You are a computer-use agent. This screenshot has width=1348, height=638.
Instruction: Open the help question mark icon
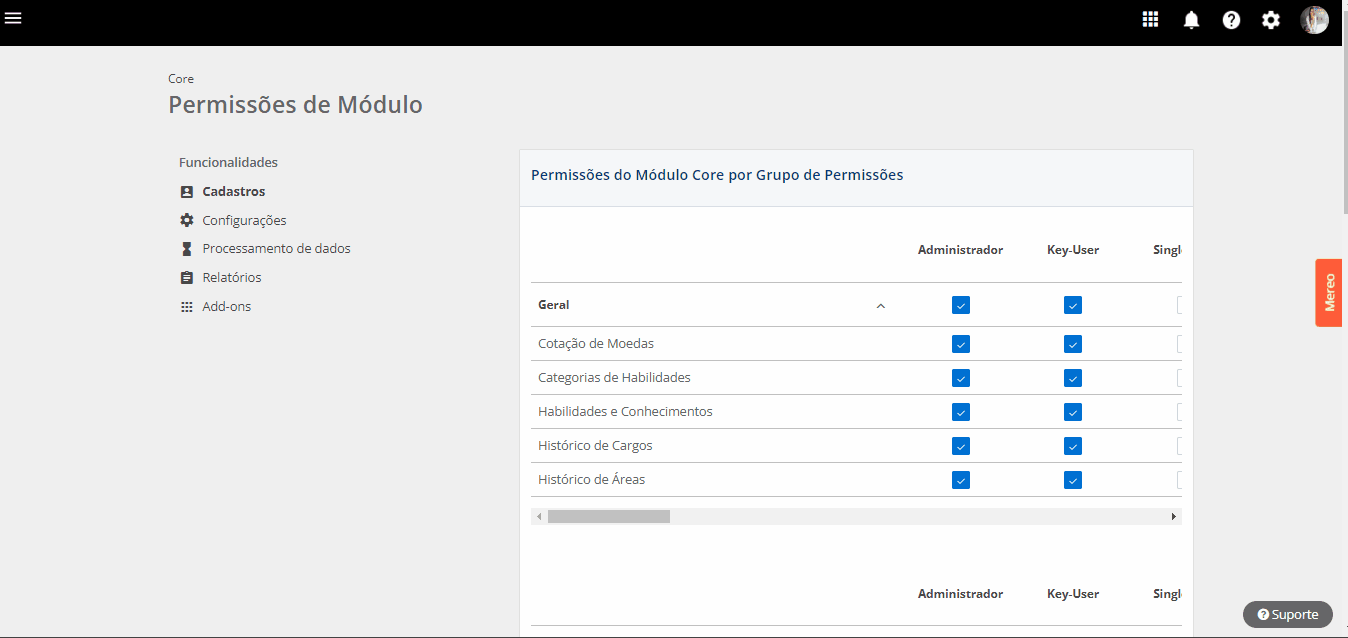tap(1231, 20)
